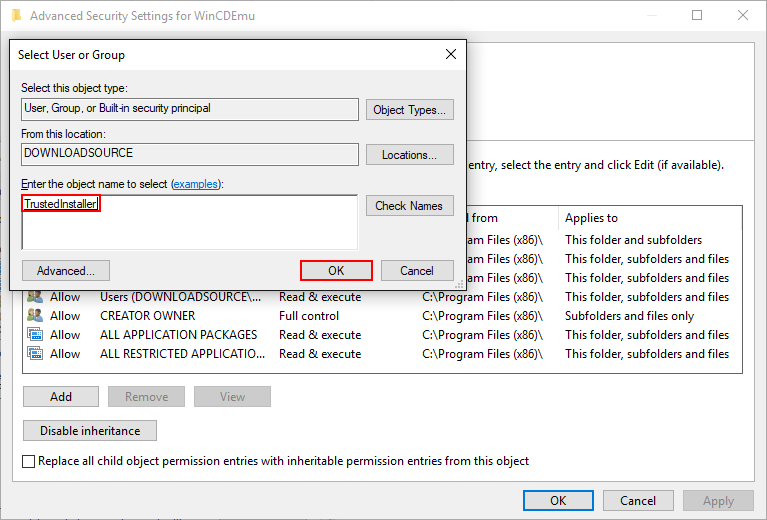Click the users icon beside CREATOR OWNER

click(35, 316)
